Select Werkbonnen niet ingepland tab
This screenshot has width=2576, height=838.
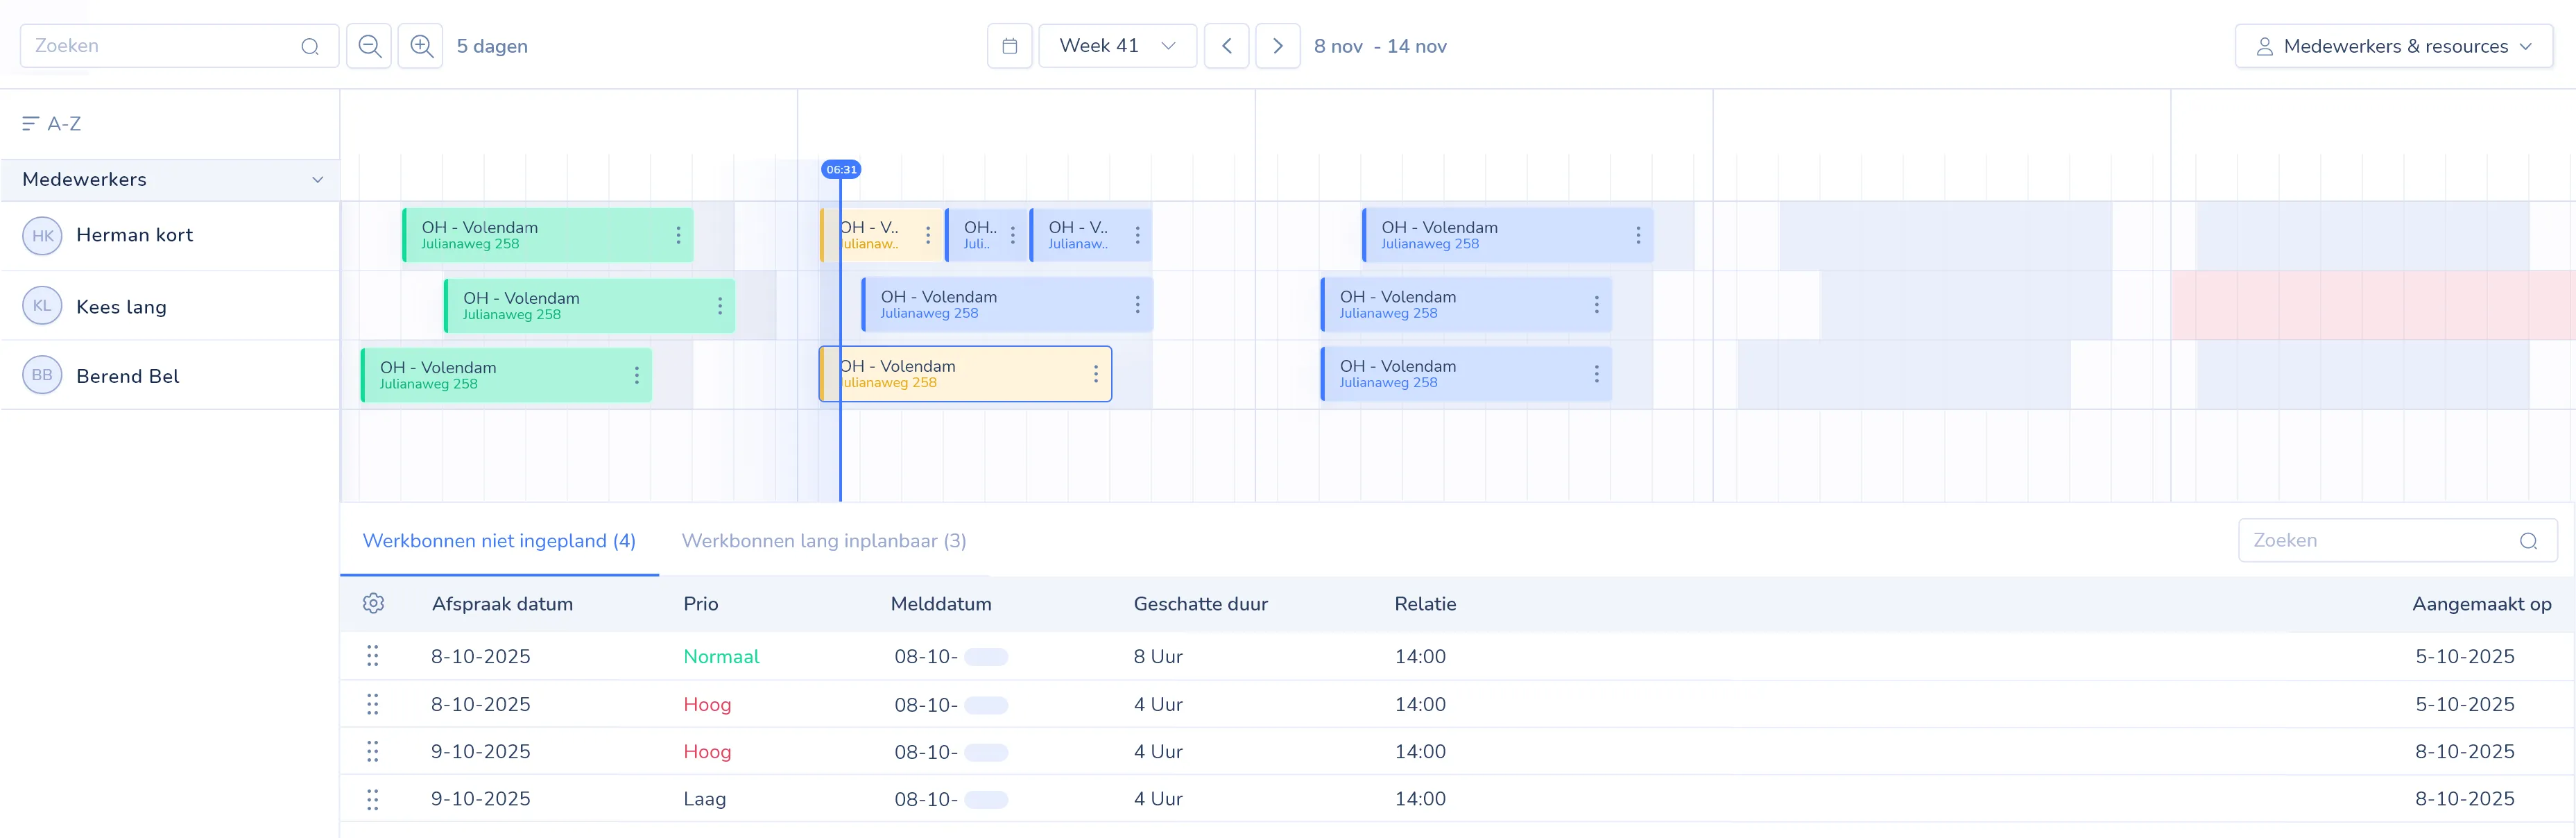pos(498,541)
